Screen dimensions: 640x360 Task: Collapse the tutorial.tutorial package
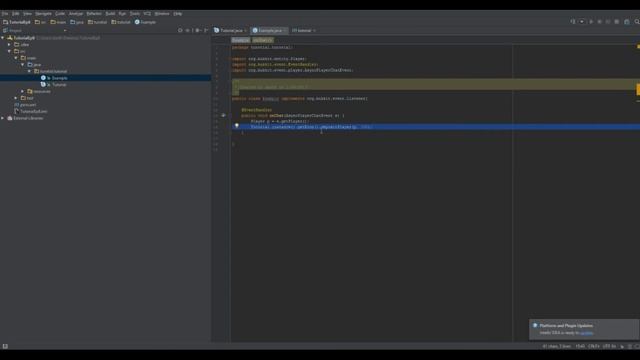(29, 71)
